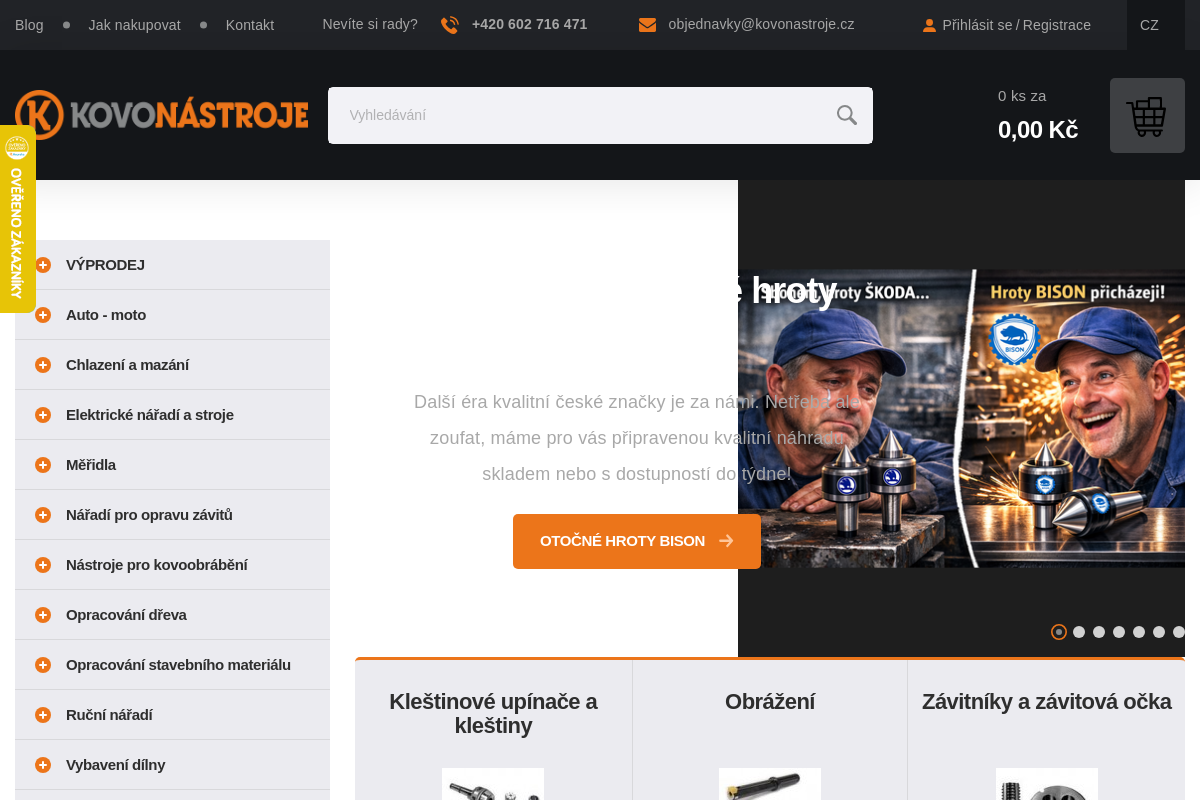Image resolution: width=1200 pixels, height=800 pixels.
Task: Open the Ověřeno zákazníky badge
Action: tap(17, 219)
